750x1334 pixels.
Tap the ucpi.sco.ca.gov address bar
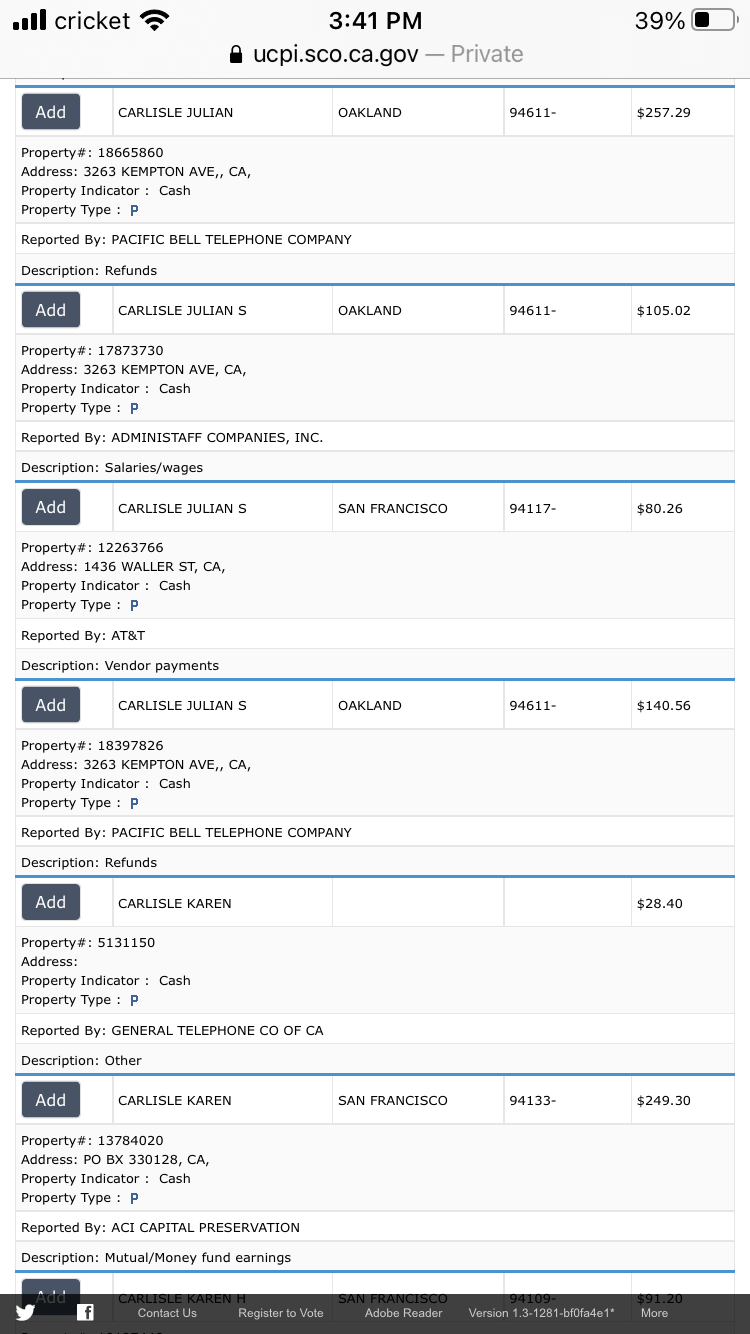coord(375,54)
